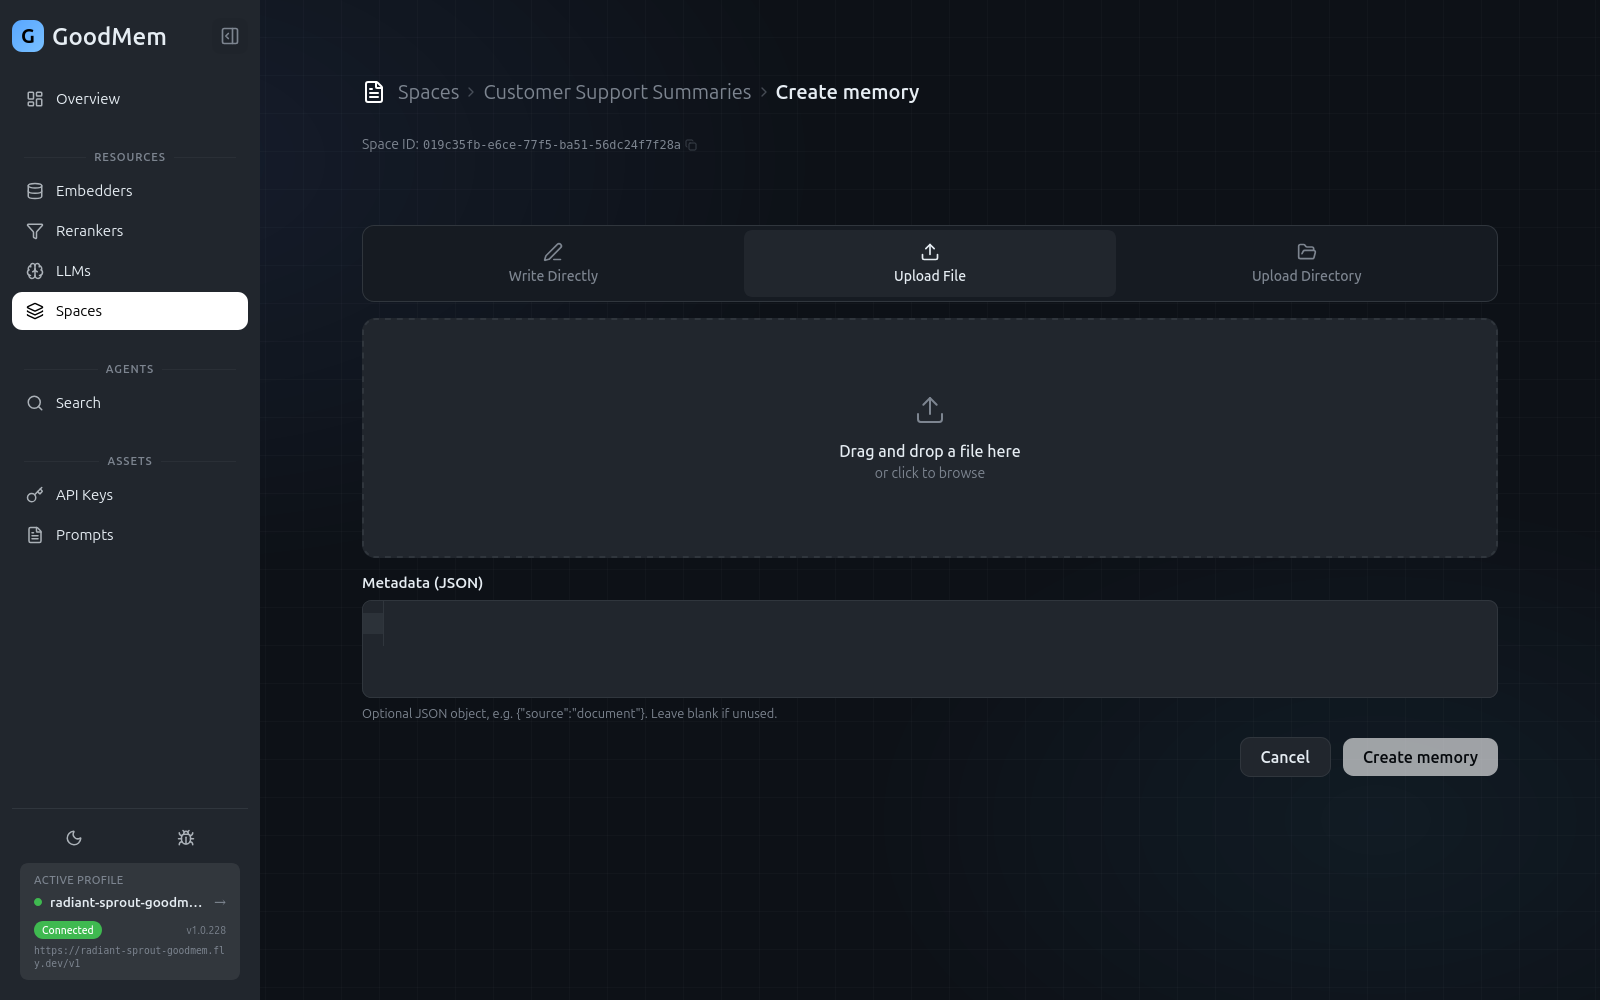Open Prompts using its document icon

point(35,534)
